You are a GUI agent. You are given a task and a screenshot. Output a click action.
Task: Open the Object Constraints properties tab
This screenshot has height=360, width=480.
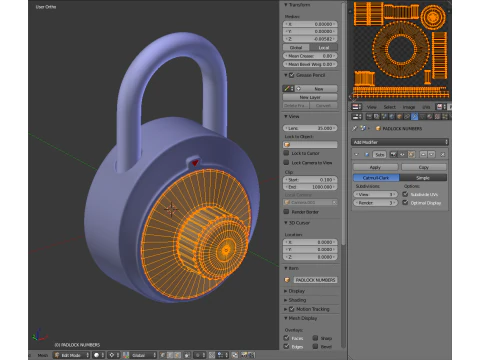point(407,117)
